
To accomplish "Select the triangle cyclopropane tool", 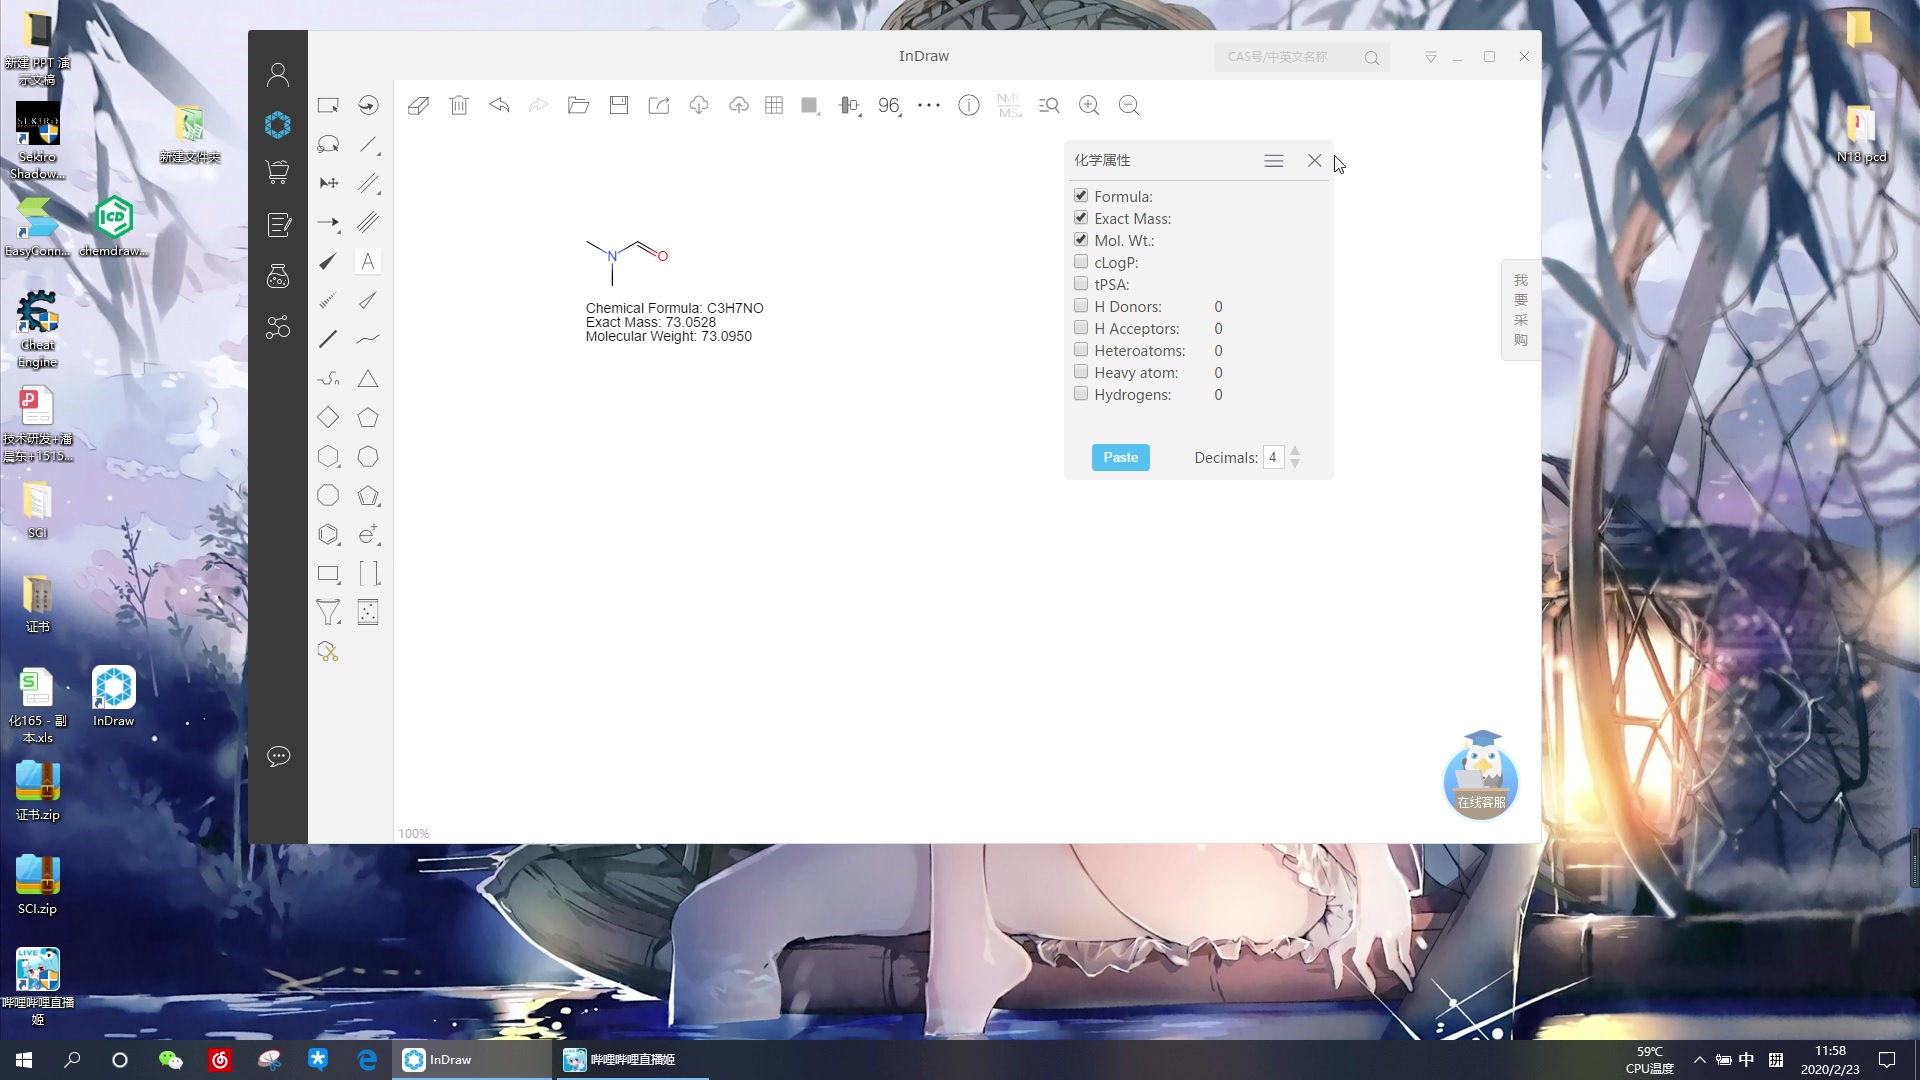I will point(368,379).
